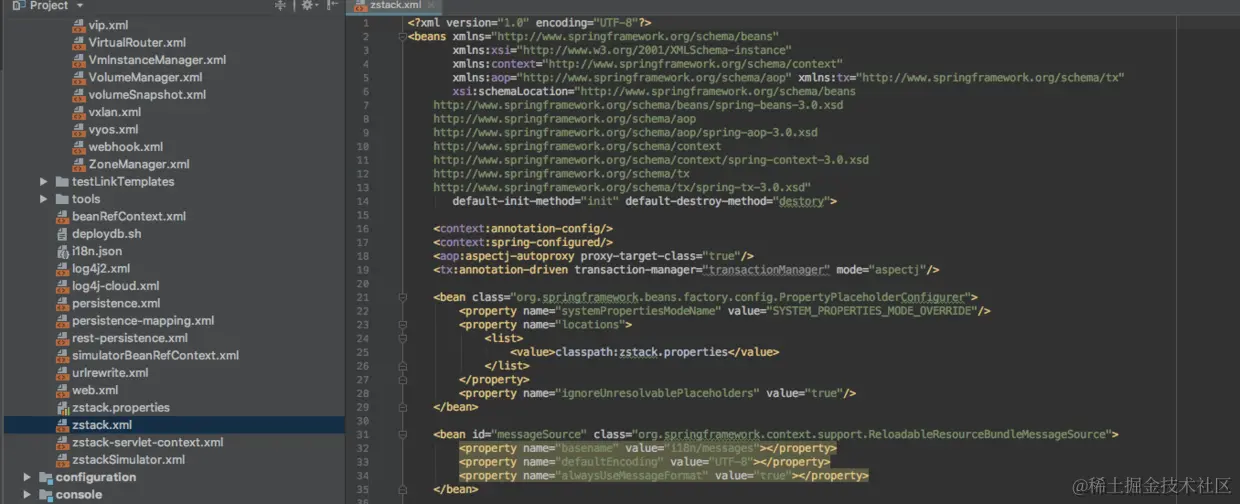Click the vxlan.xml file icon
1240x504 pixels.
[x=79, y=112]
